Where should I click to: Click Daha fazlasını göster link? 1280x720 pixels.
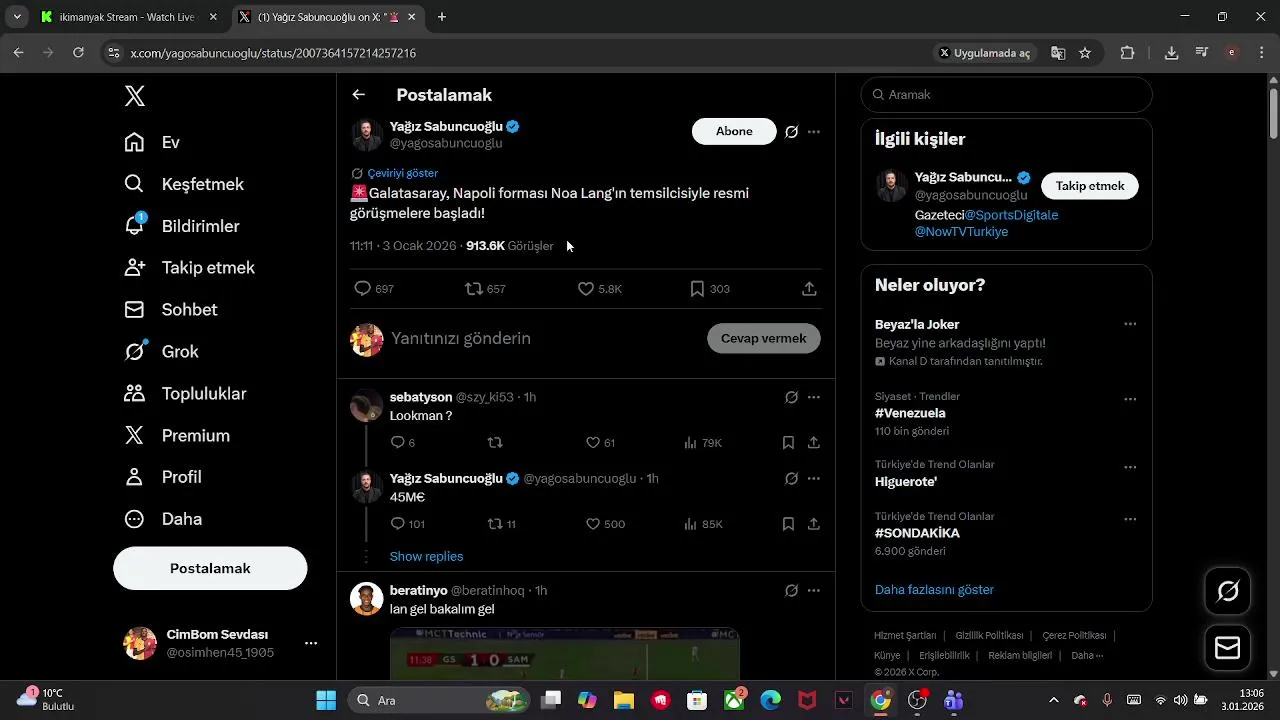(934, 590)
